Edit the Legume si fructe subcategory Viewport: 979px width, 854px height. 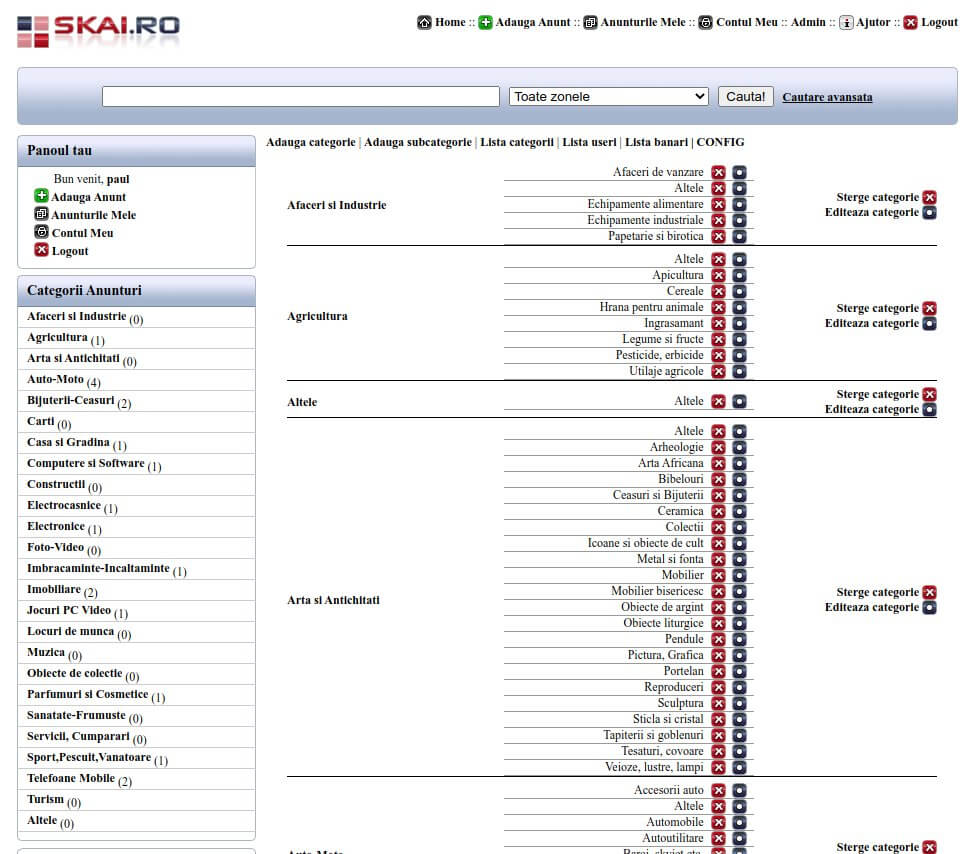click(x=739, y=340)
